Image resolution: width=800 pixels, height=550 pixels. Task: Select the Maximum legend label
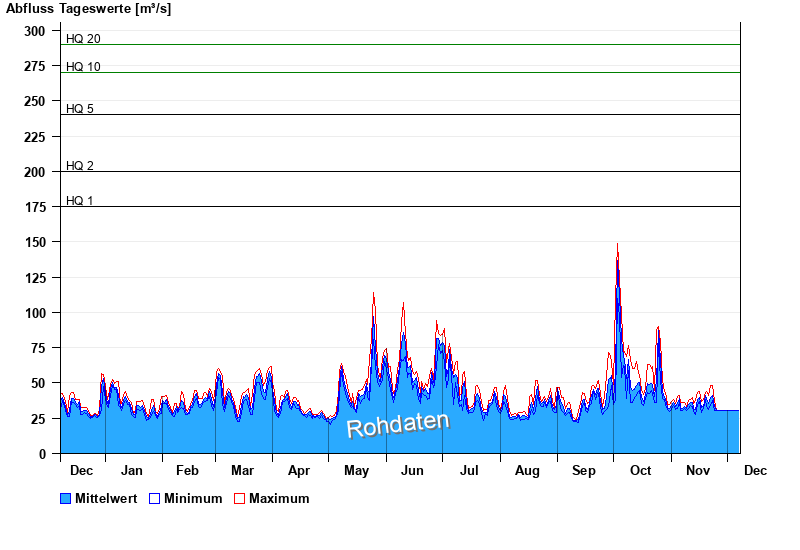tap(279, 498)
